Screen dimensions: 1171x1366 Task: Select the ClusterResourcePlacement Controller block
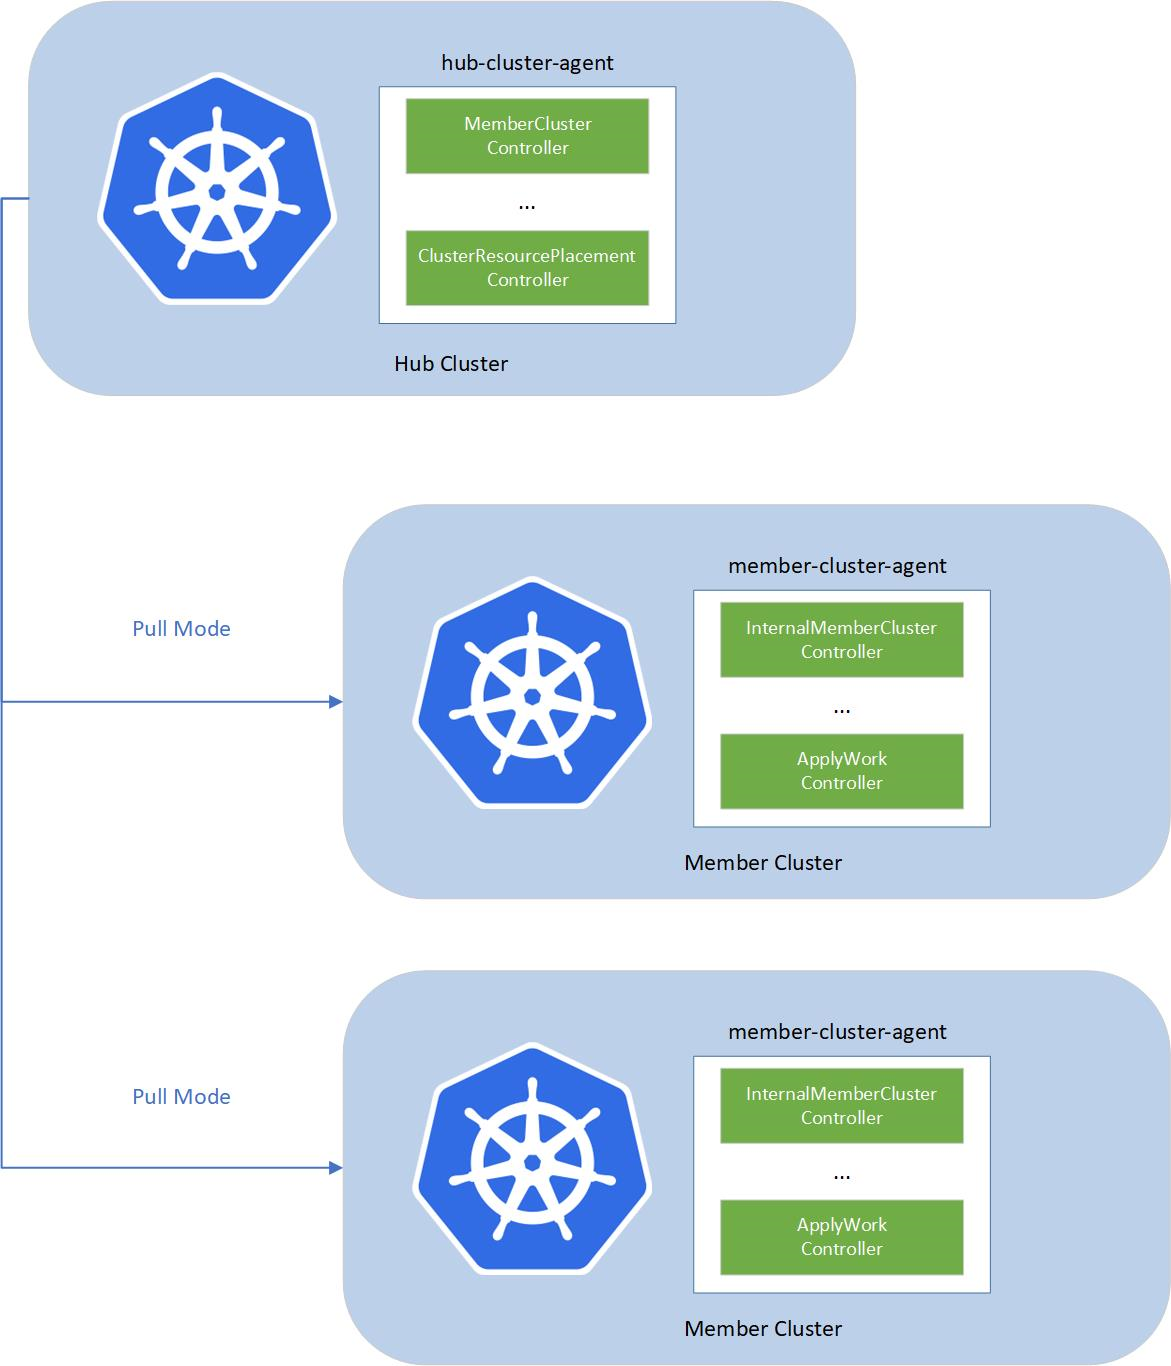point(527,267)
